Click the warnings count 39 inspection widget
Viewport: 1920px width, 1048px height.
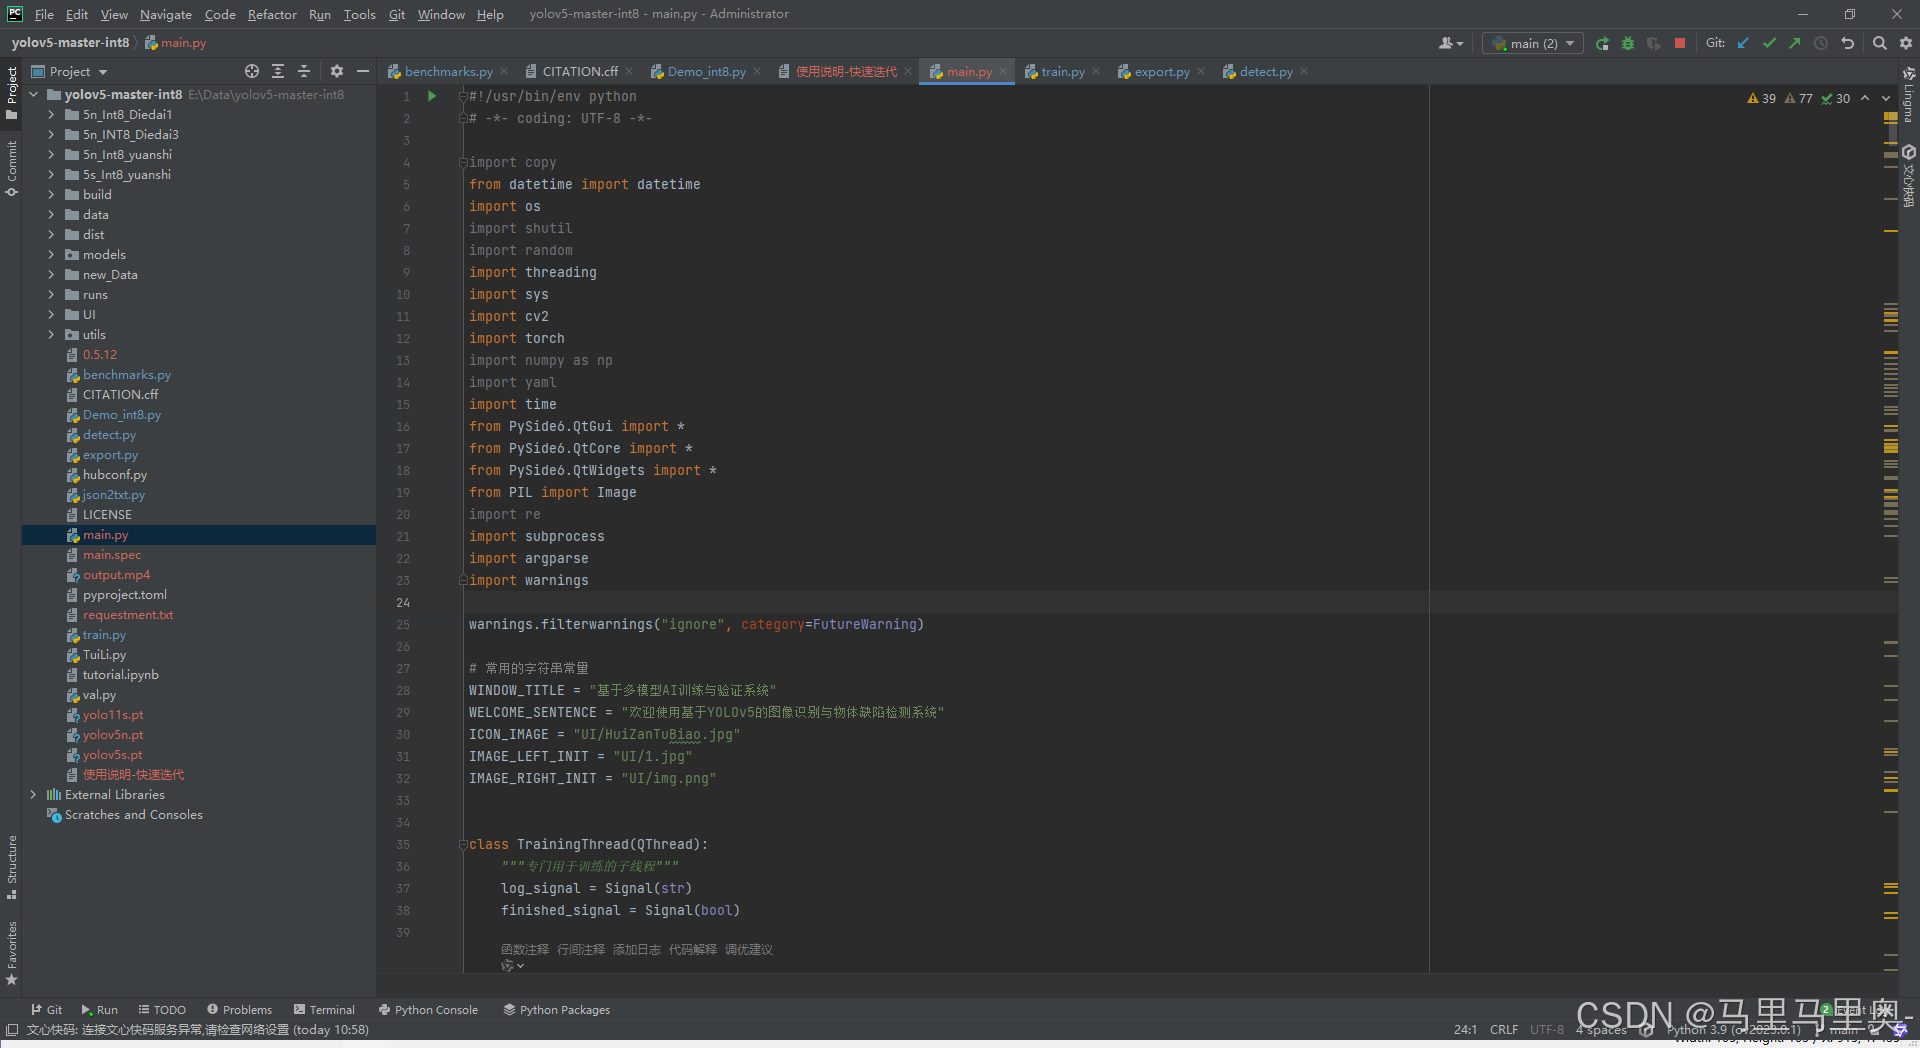point(1761,98)
